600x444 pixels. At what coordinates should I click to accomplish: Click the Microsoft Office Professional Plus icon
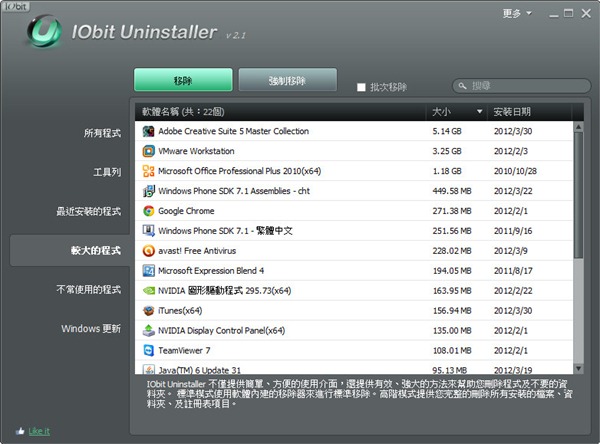[148, 171]
